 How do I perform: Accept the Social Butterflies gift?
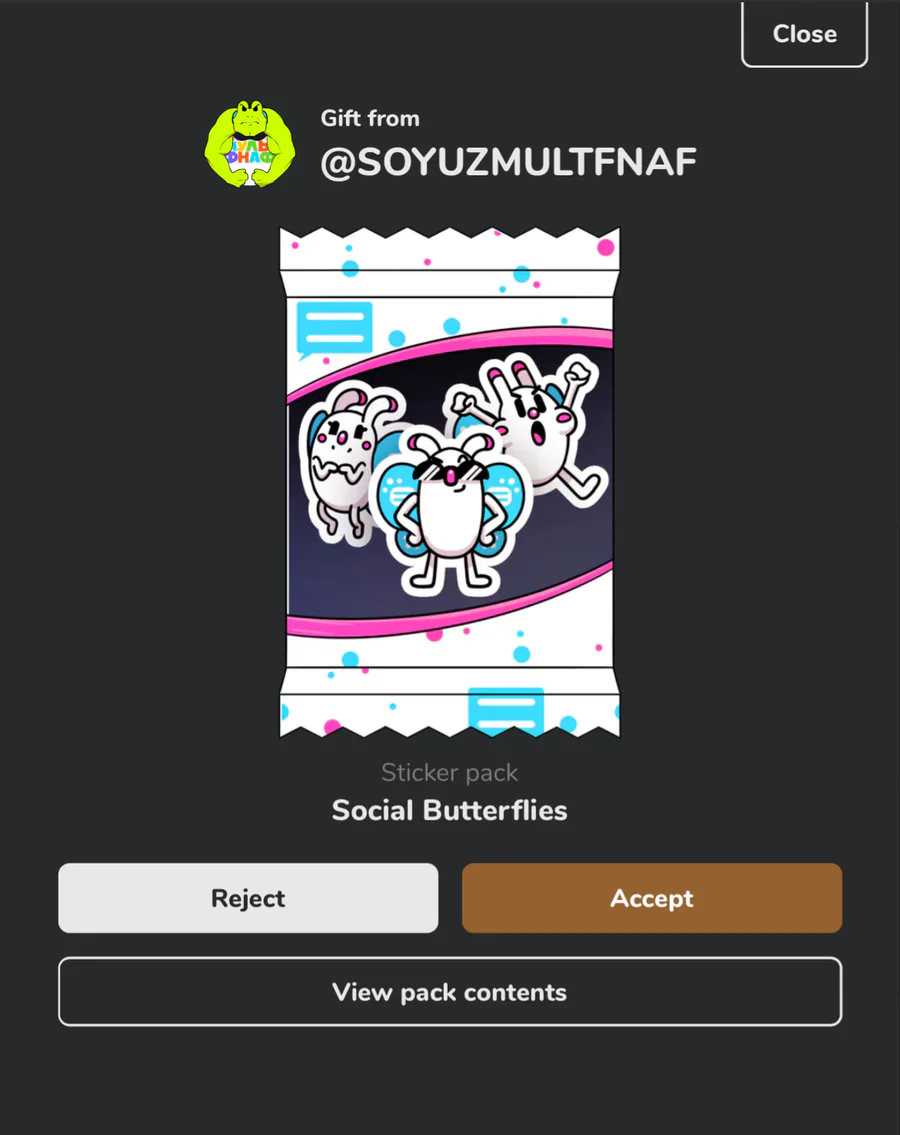tap(652, 898)
